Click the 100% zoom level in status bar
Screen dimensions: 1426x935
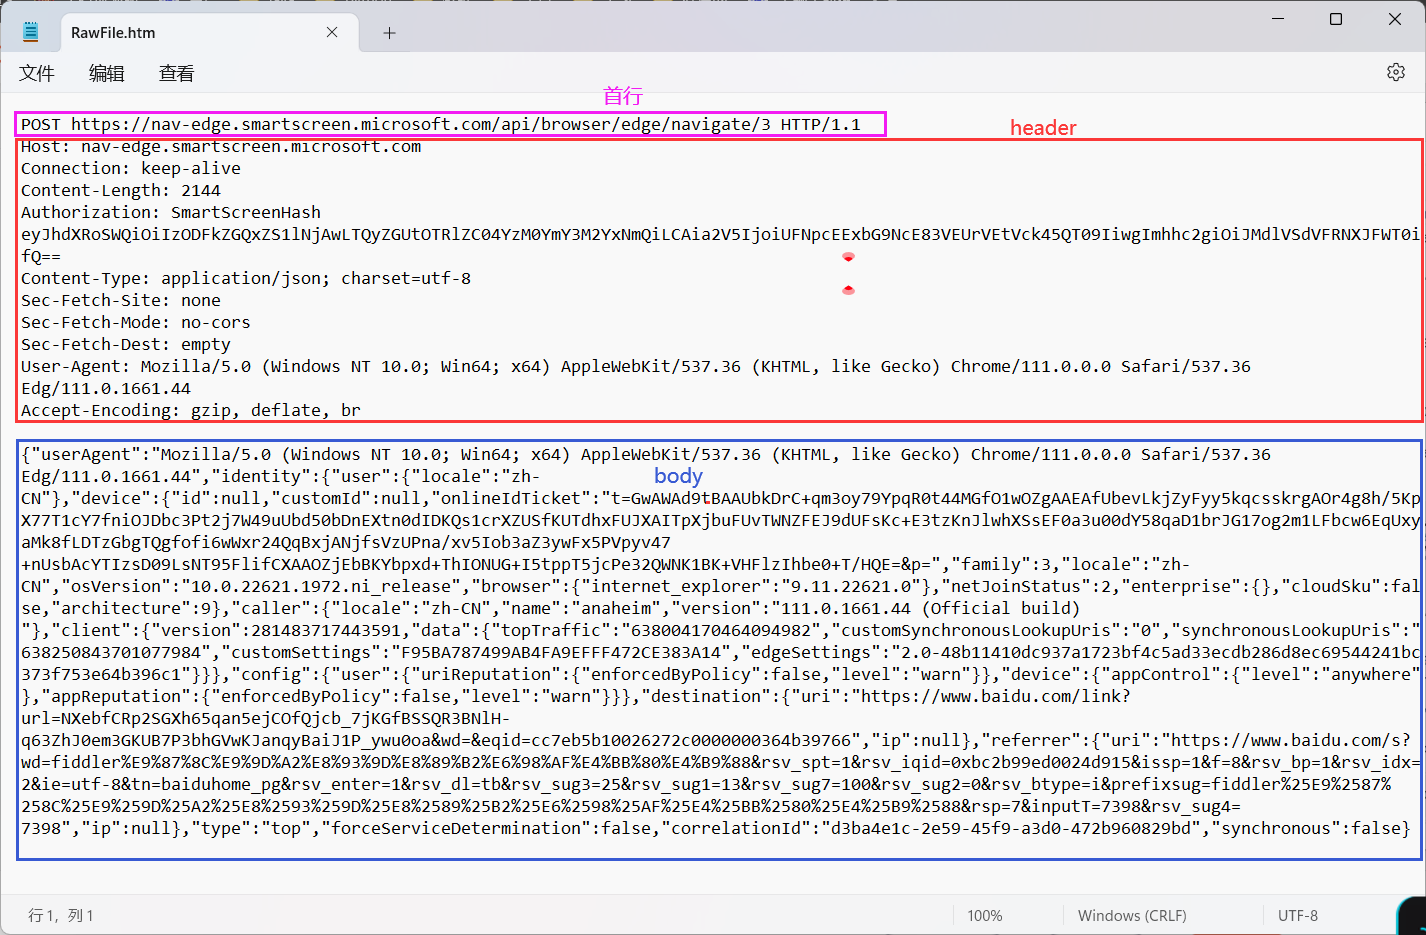tap(985, 916)
